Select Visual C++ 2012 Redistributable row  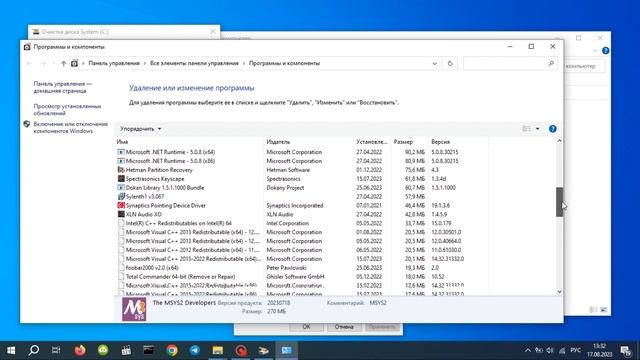(302, 250)
